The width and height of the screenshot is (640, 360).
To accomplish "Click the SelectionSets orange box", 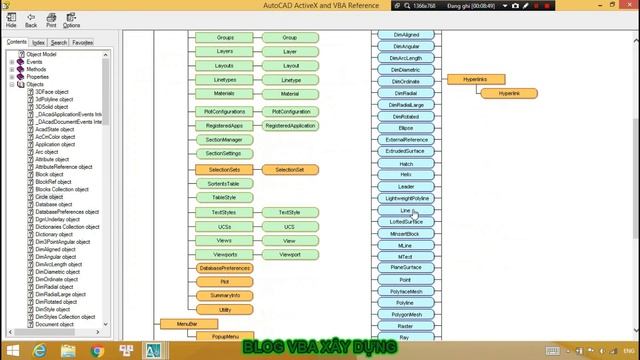I will (224, 170).
